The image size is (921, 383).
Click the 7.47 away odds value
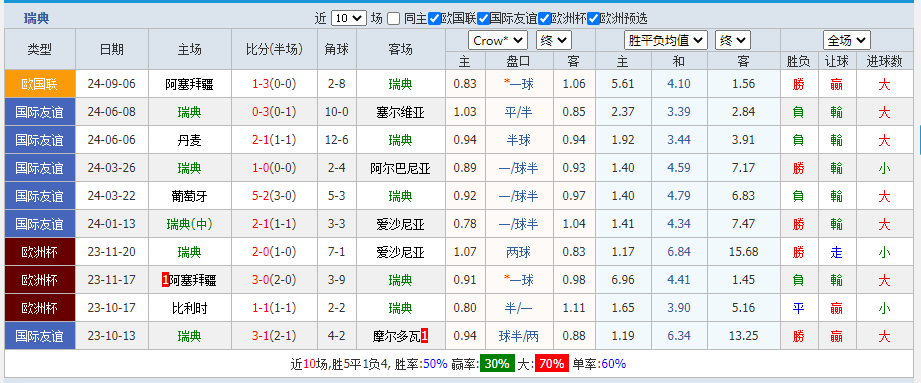pyautogui.click(x=744, y=224)
